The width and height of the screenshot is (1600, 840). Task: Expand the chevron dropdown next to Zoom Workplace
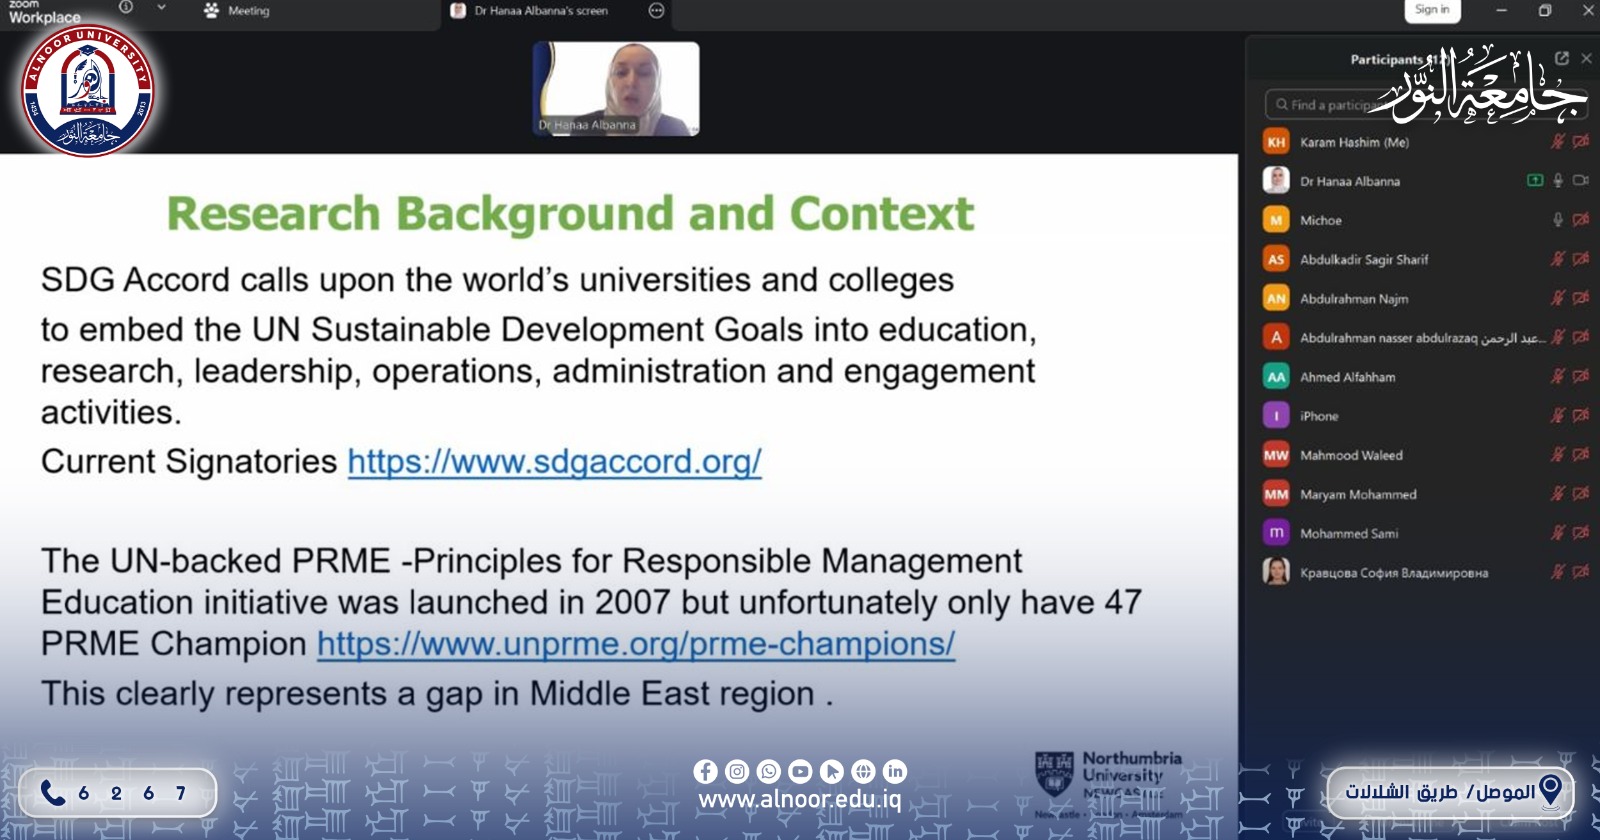click(x=161, y=8)
